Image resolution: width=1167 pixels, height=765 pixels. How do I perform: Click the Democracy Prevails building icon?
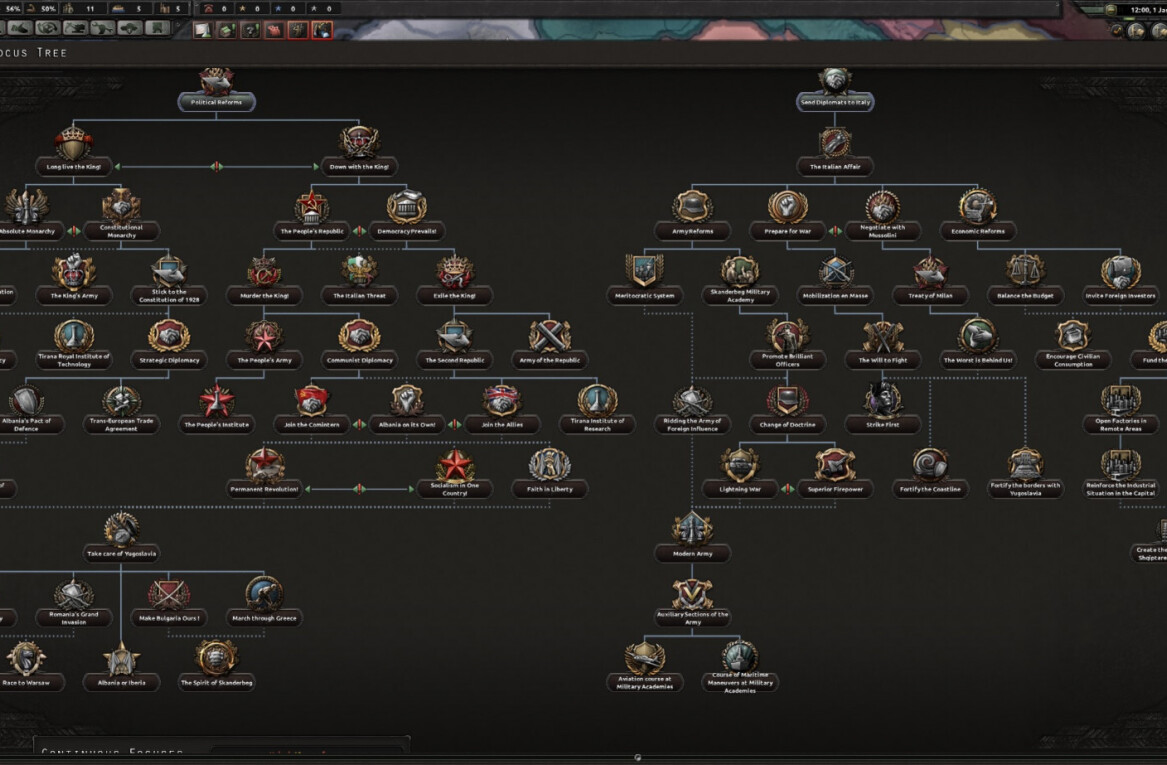click(406, 208)
